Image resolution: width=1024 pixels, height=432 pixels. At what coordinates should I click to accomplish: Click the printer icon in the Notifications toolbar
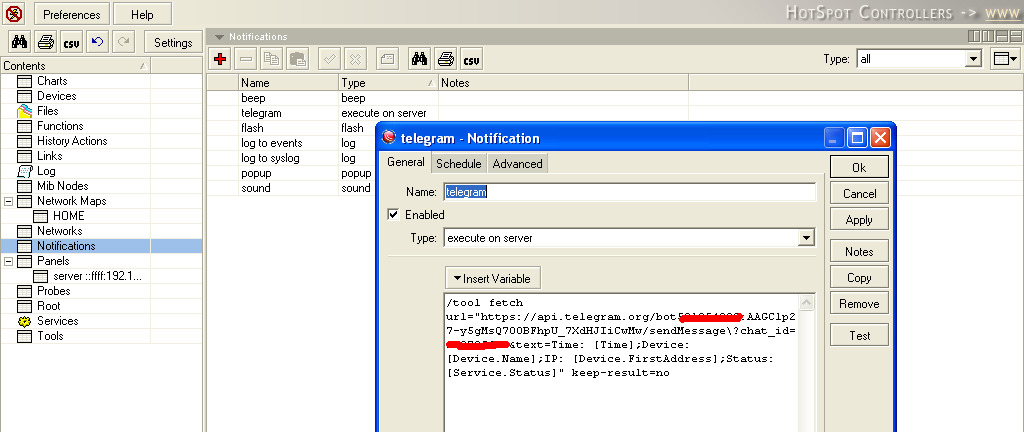[445, 59]
